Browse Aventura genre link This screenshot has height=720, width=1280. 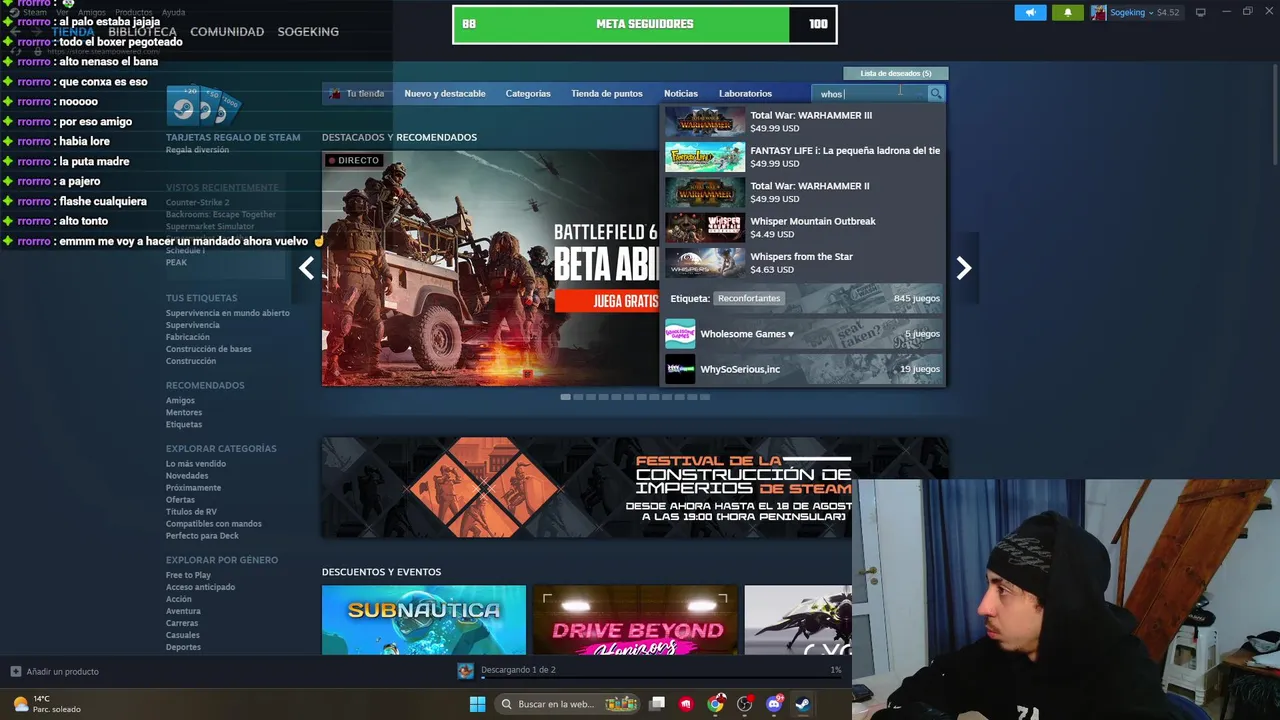[x=183, y=611]
